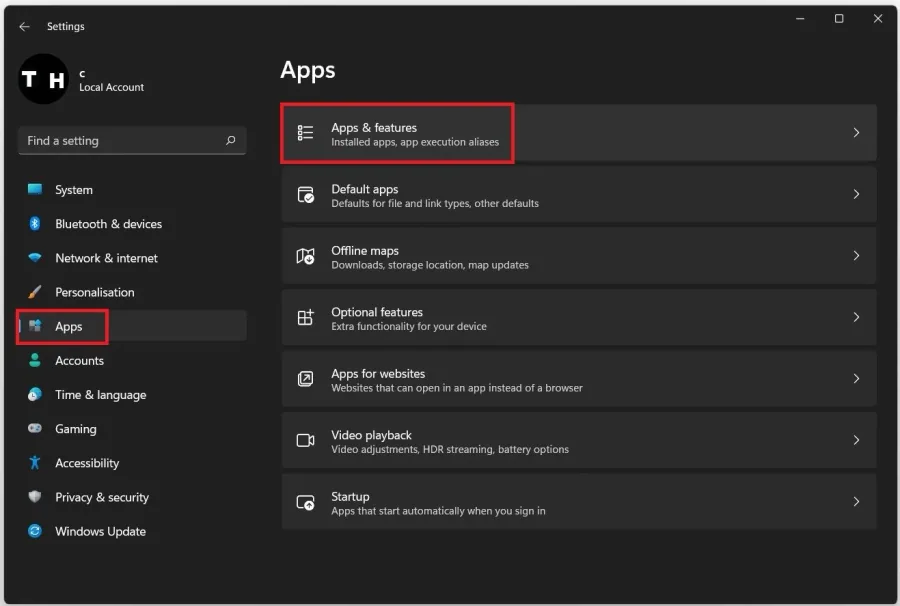Select Apps label in sidebar
This screenshot has width=900, height=606.
pyautogui.click(x=69, y=327)
